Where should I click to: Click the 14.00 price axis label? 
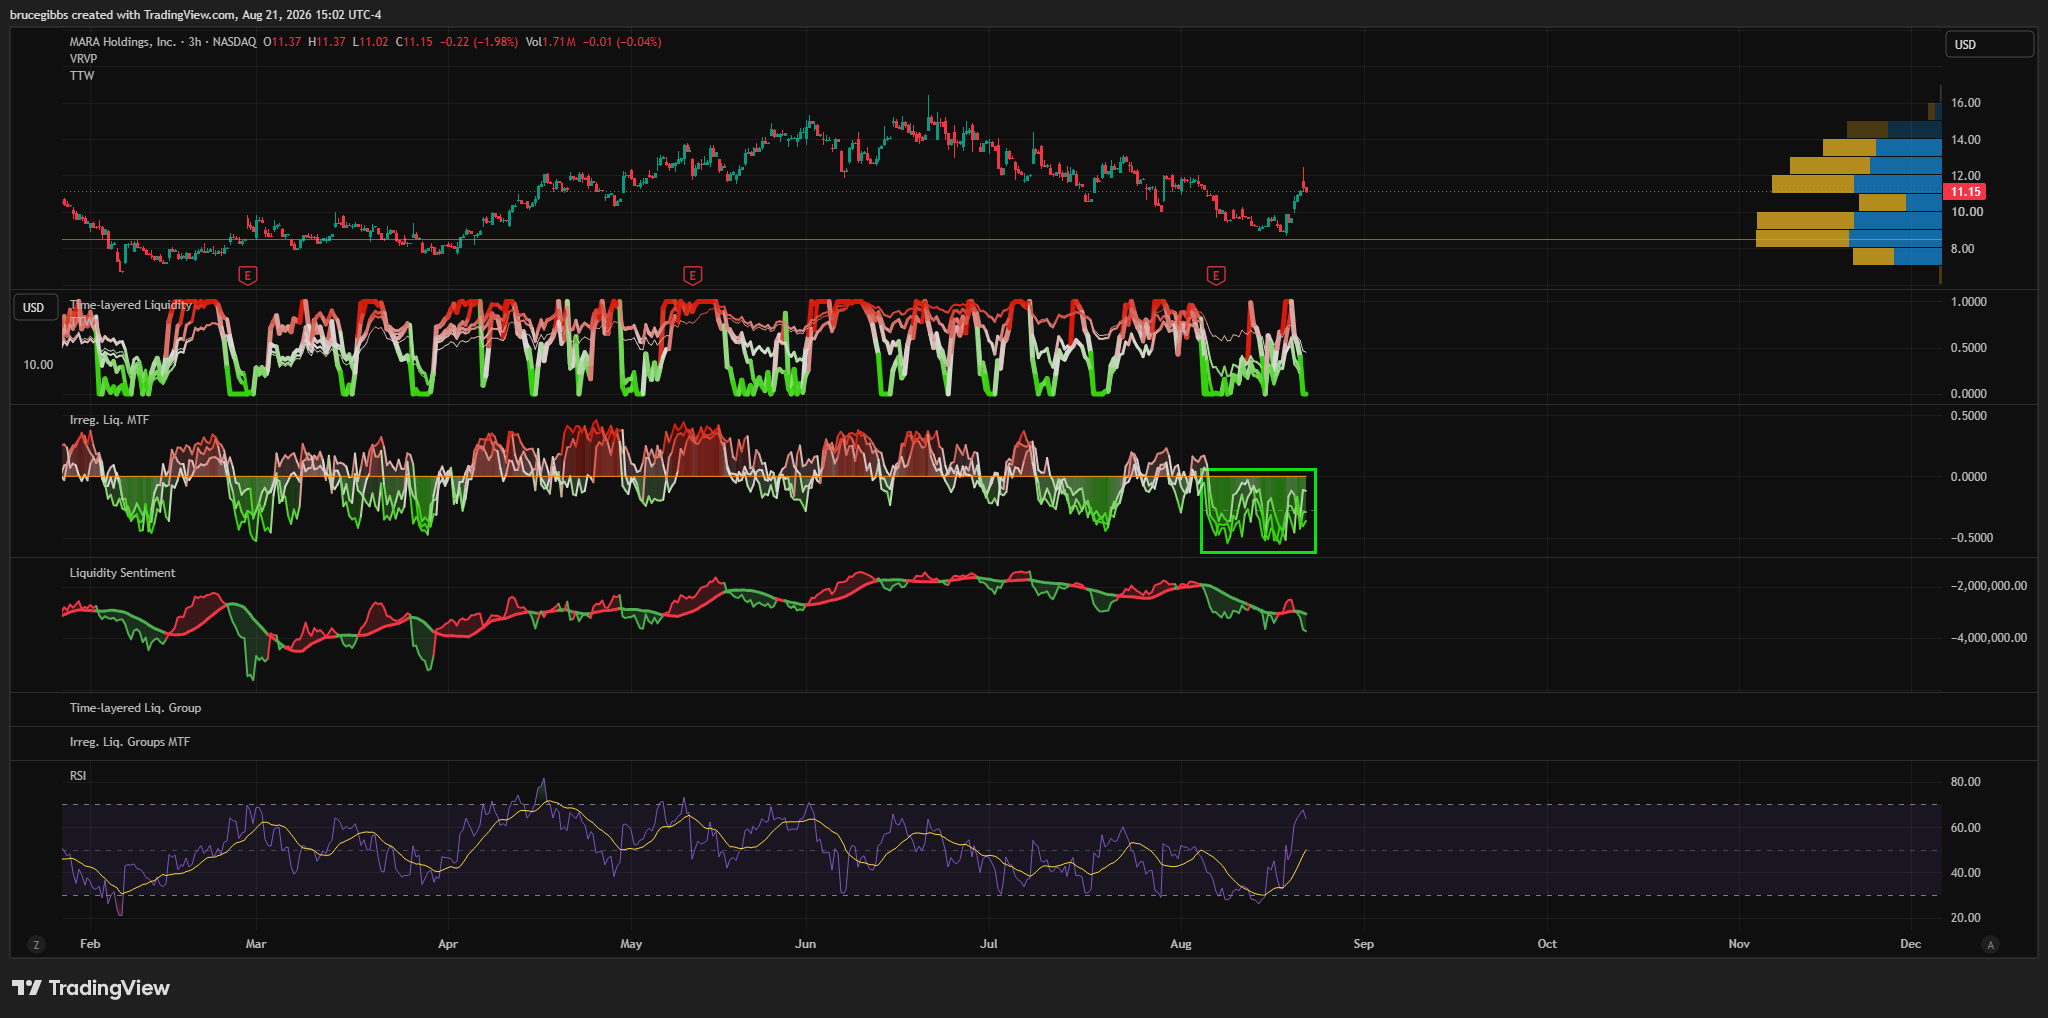point(1965,140)
